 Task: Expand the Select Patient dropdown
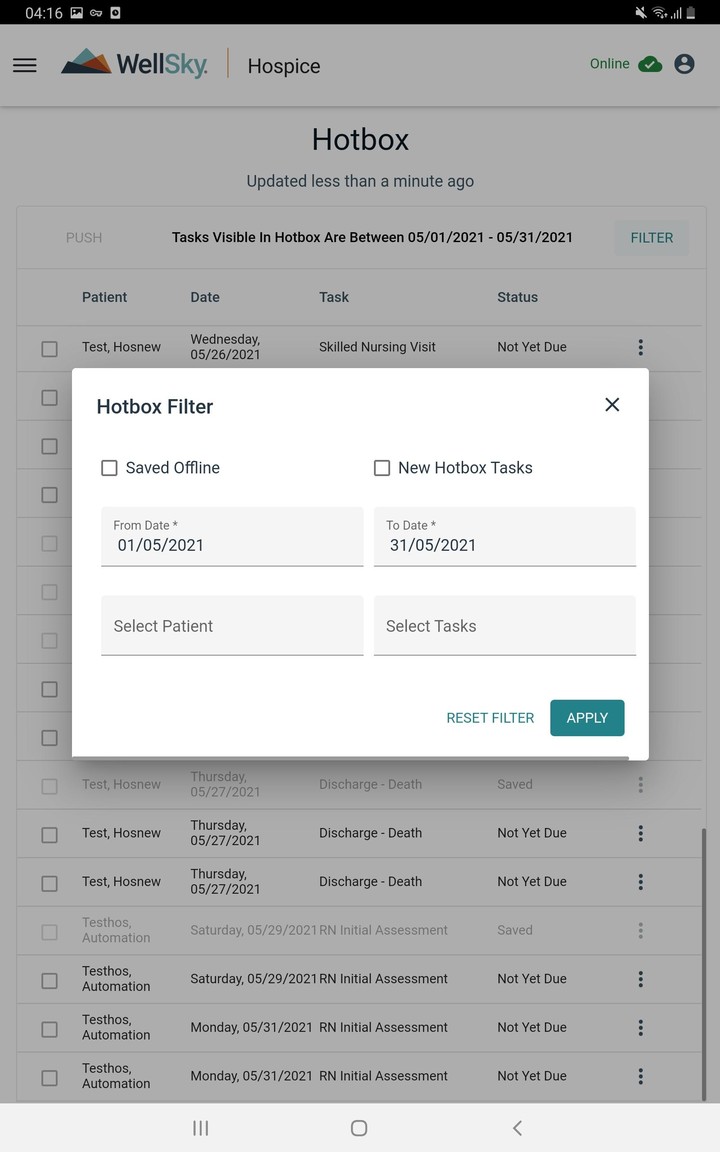point(232,626)
